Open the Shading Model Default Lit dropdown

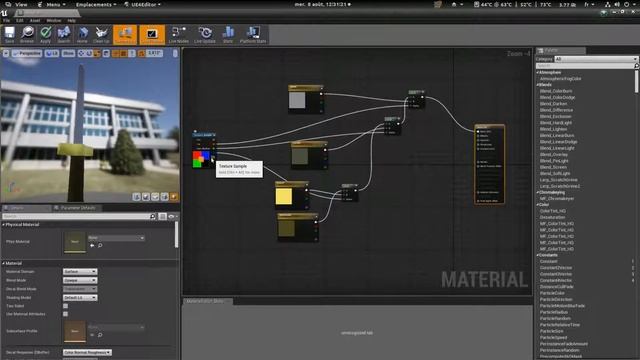coord(80,298)
